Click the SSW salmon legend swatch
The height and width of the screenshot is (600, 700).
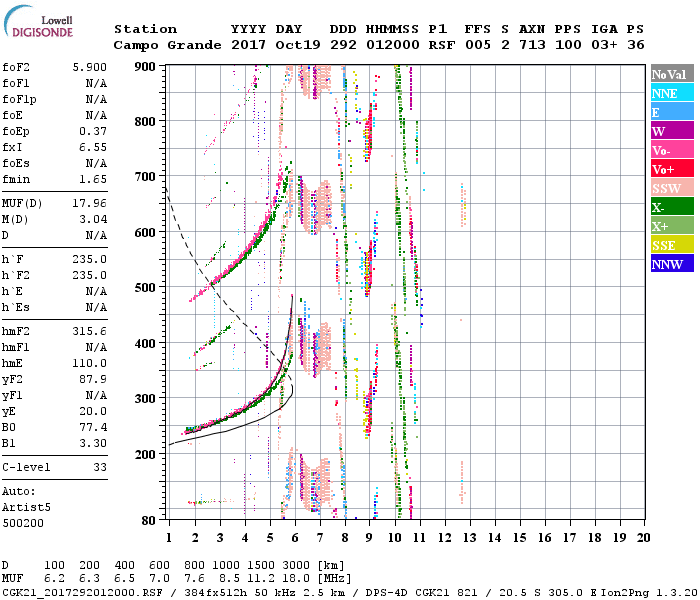672,188
